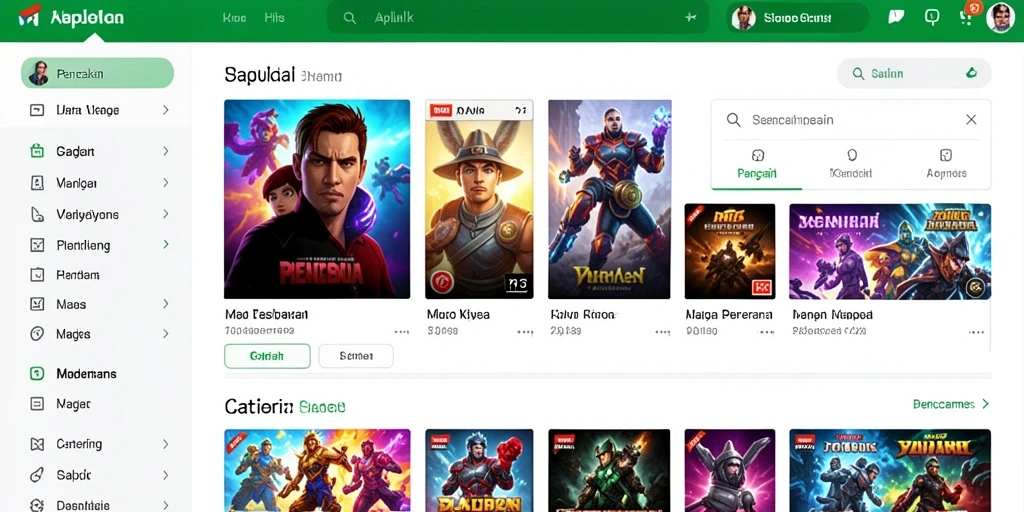This screenshot has width=1024, height=512.
Task: Click the Pengairt tab icon
Action: coord(758,155)
